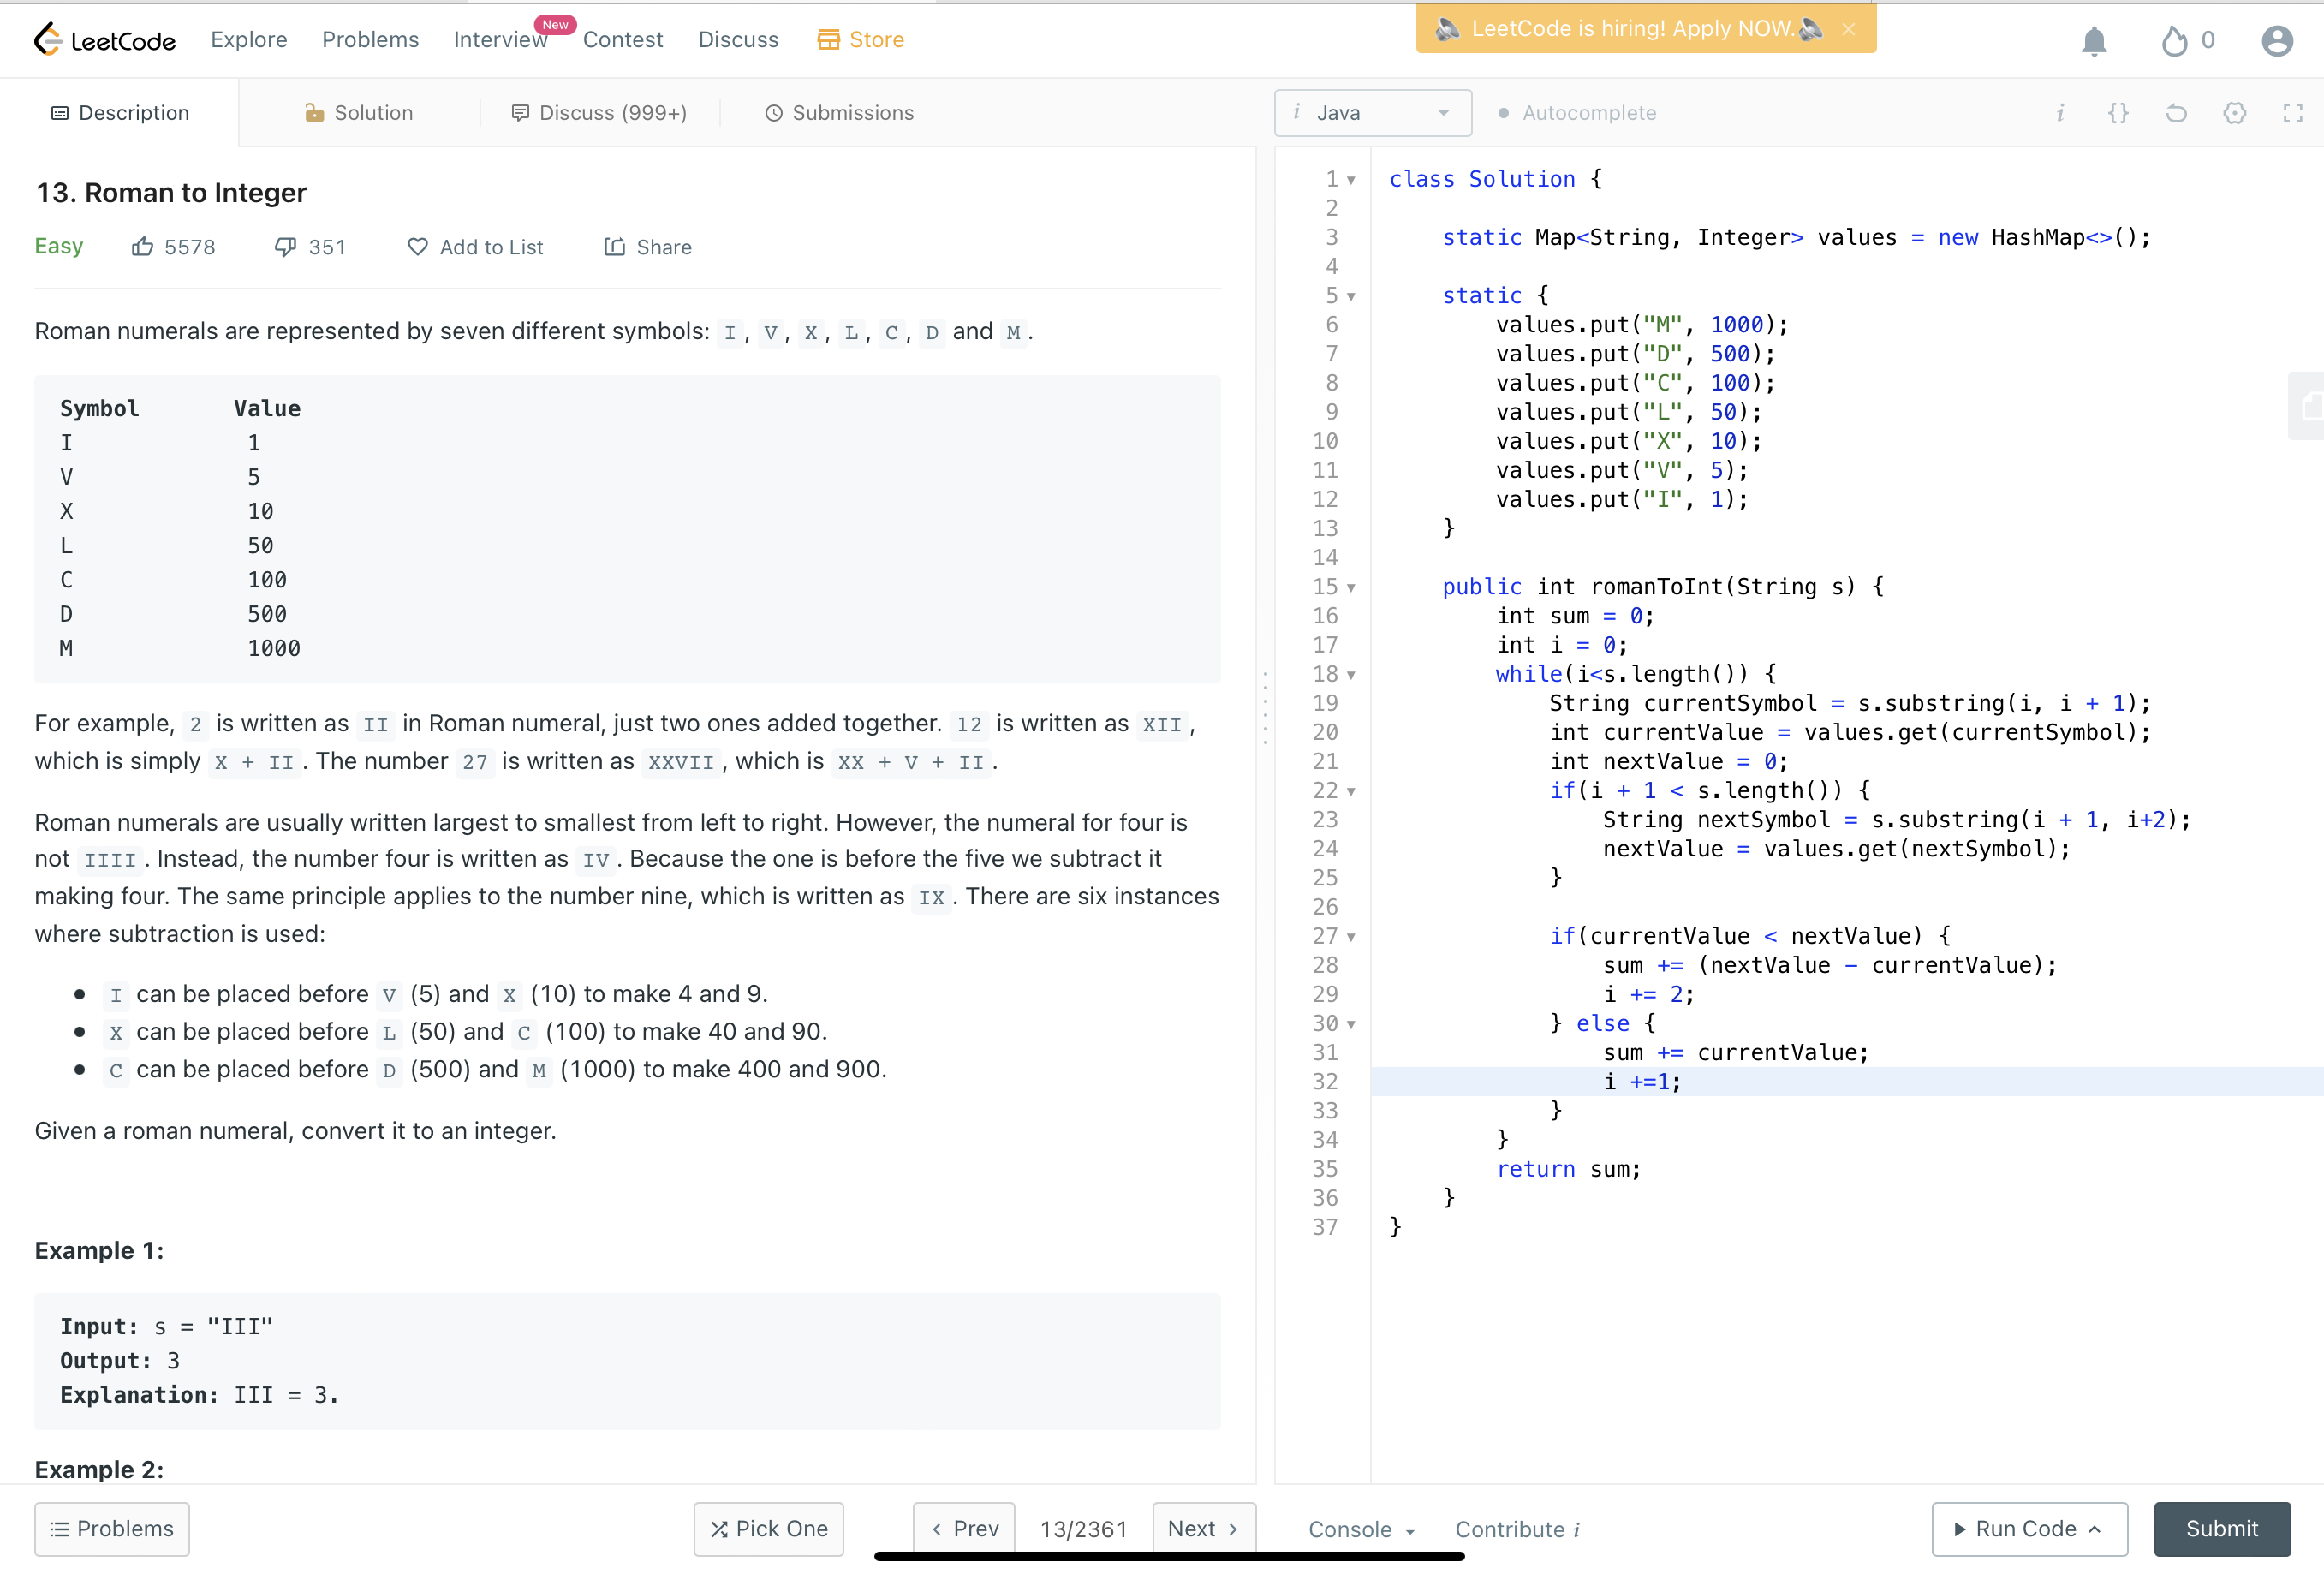Collapse the while loop fold arrow
The image size is (2324, 1574).
tap(1351, 675)
